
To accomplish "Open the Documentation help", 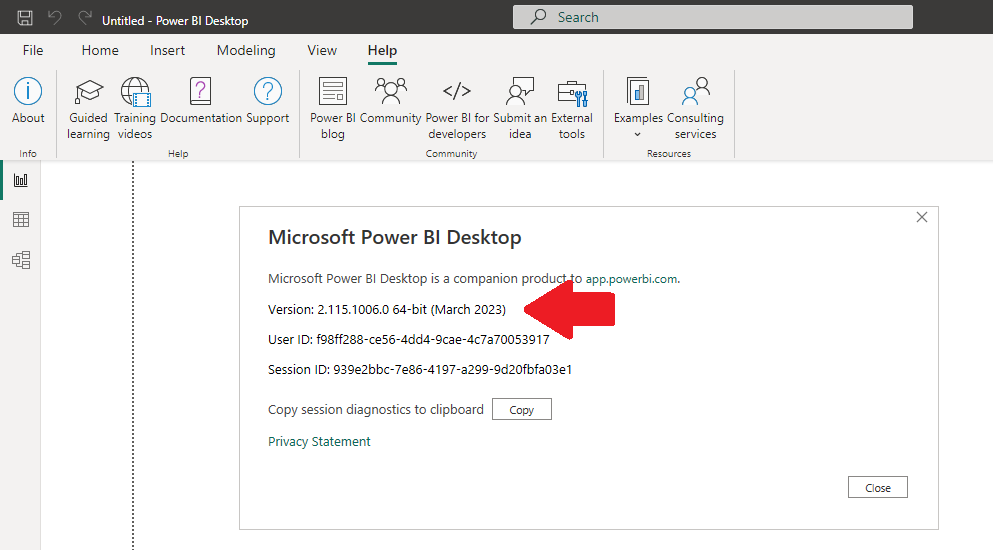I will pos(201,101).
